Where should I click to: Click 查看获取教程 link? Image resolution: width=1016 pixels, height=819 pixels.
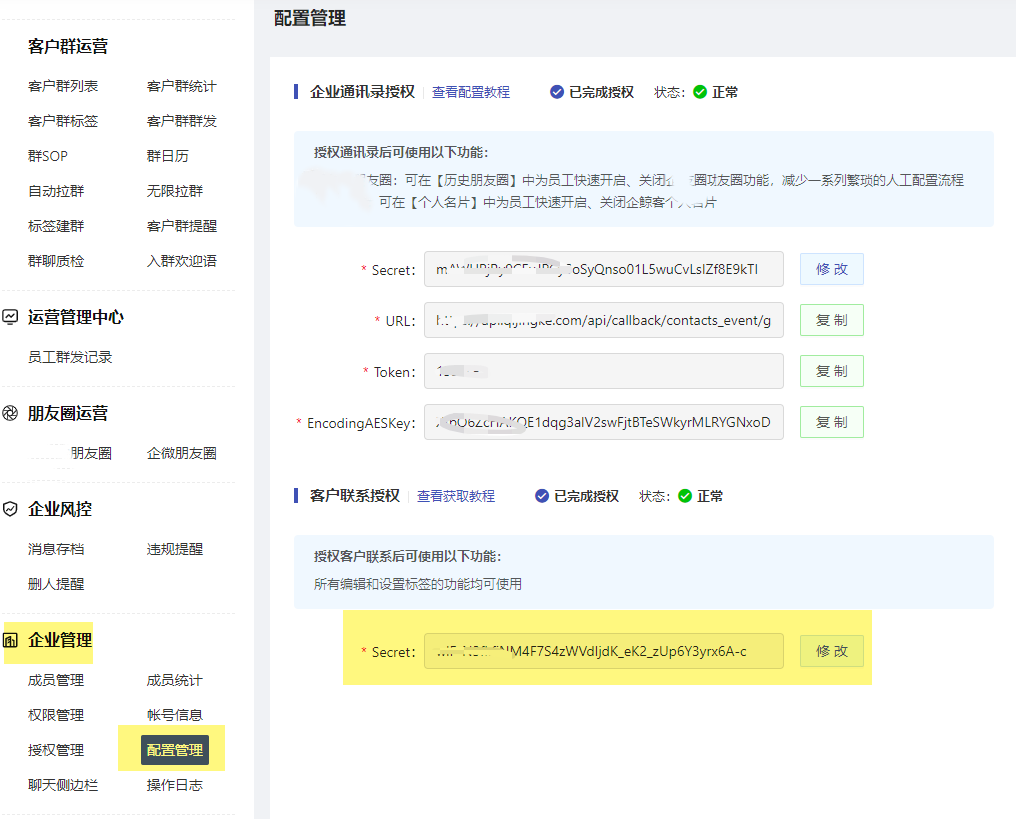[456, 496]
